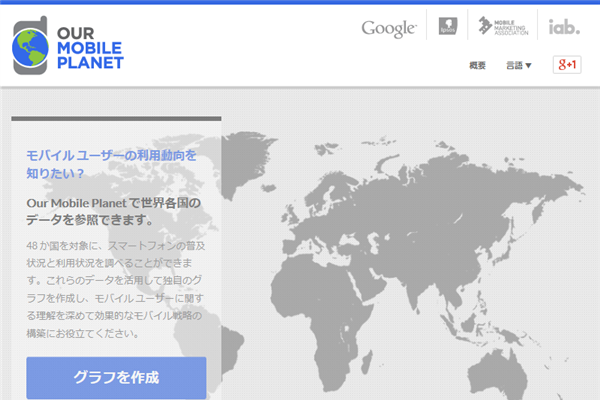Click the OUR MOBILE PLANET title text
600x400 pixels.
click(x=90, y=48)
